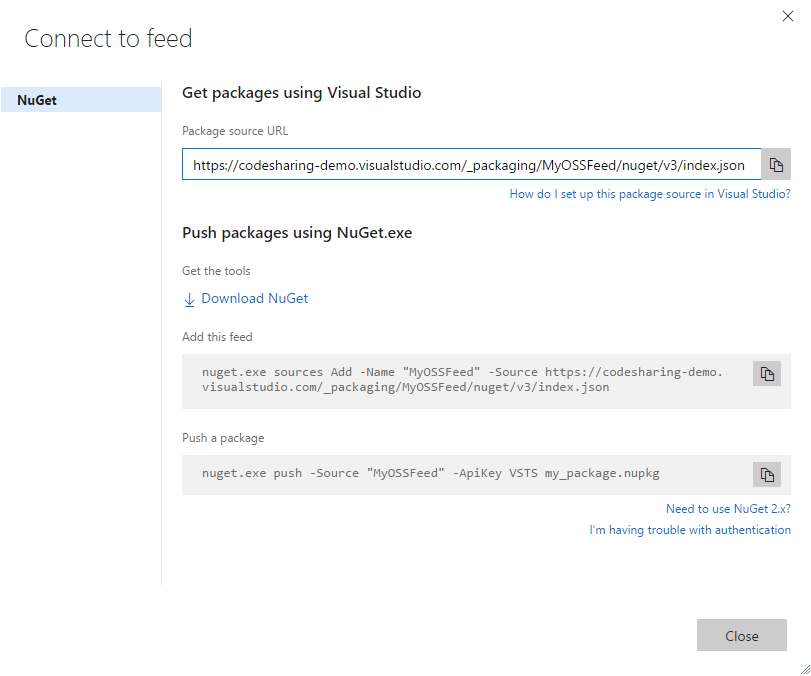Screen dimensions: 811x676
Task: Click the 'Get the tools' label
Action: click(x=216, y=271)
